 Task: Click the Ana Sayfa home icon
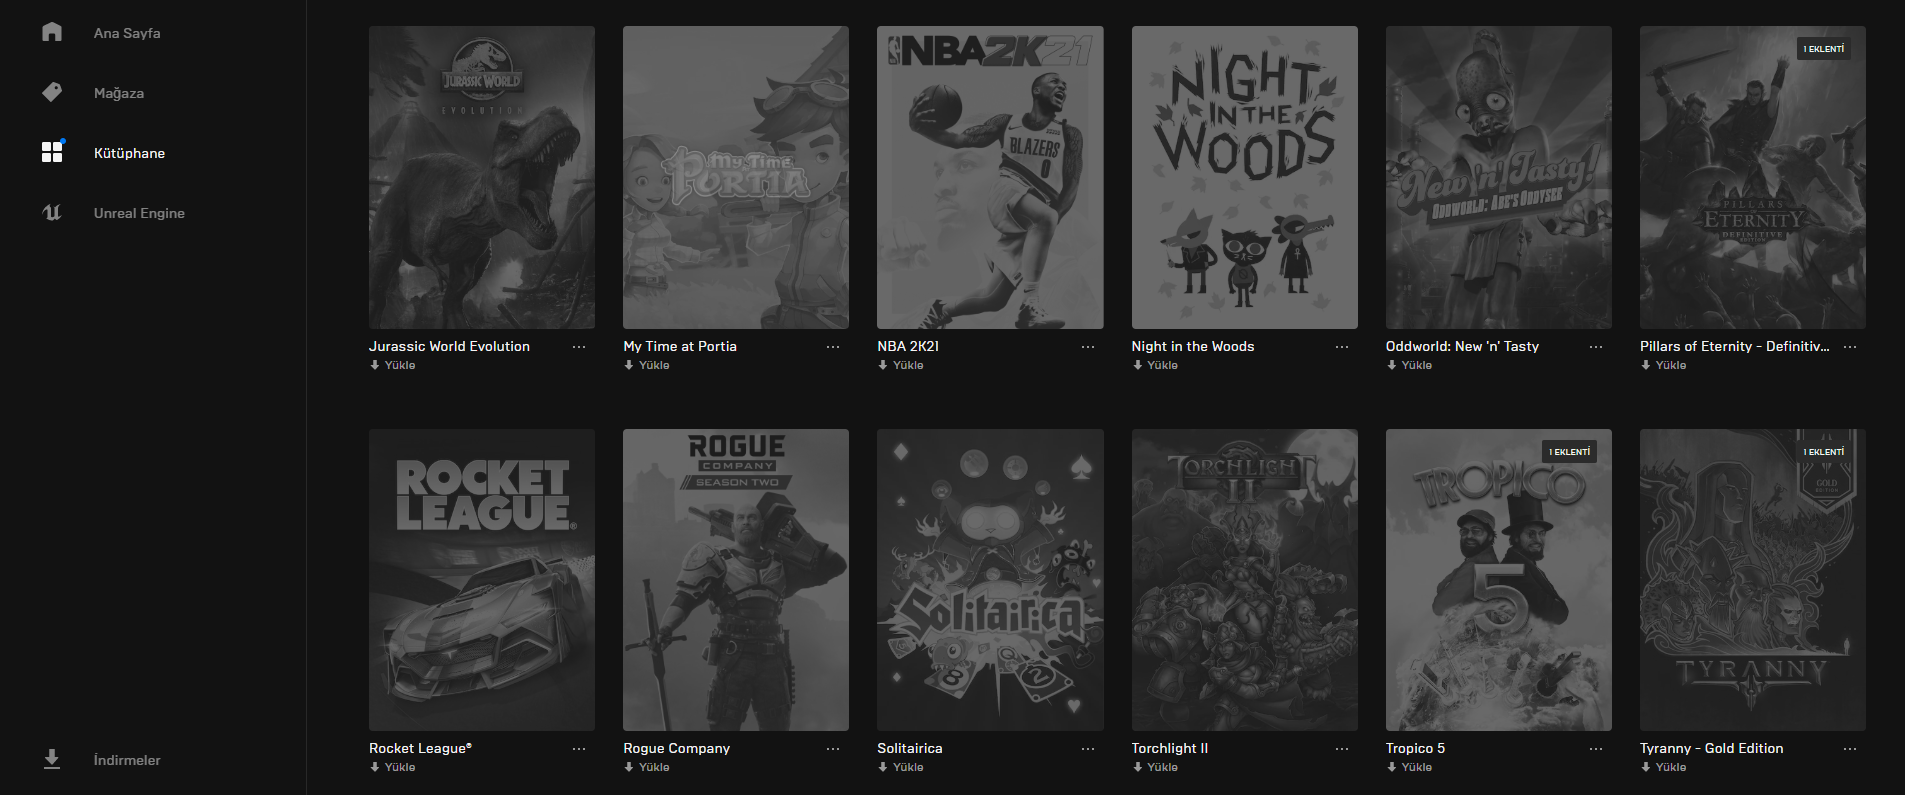[x=52, y=32]
